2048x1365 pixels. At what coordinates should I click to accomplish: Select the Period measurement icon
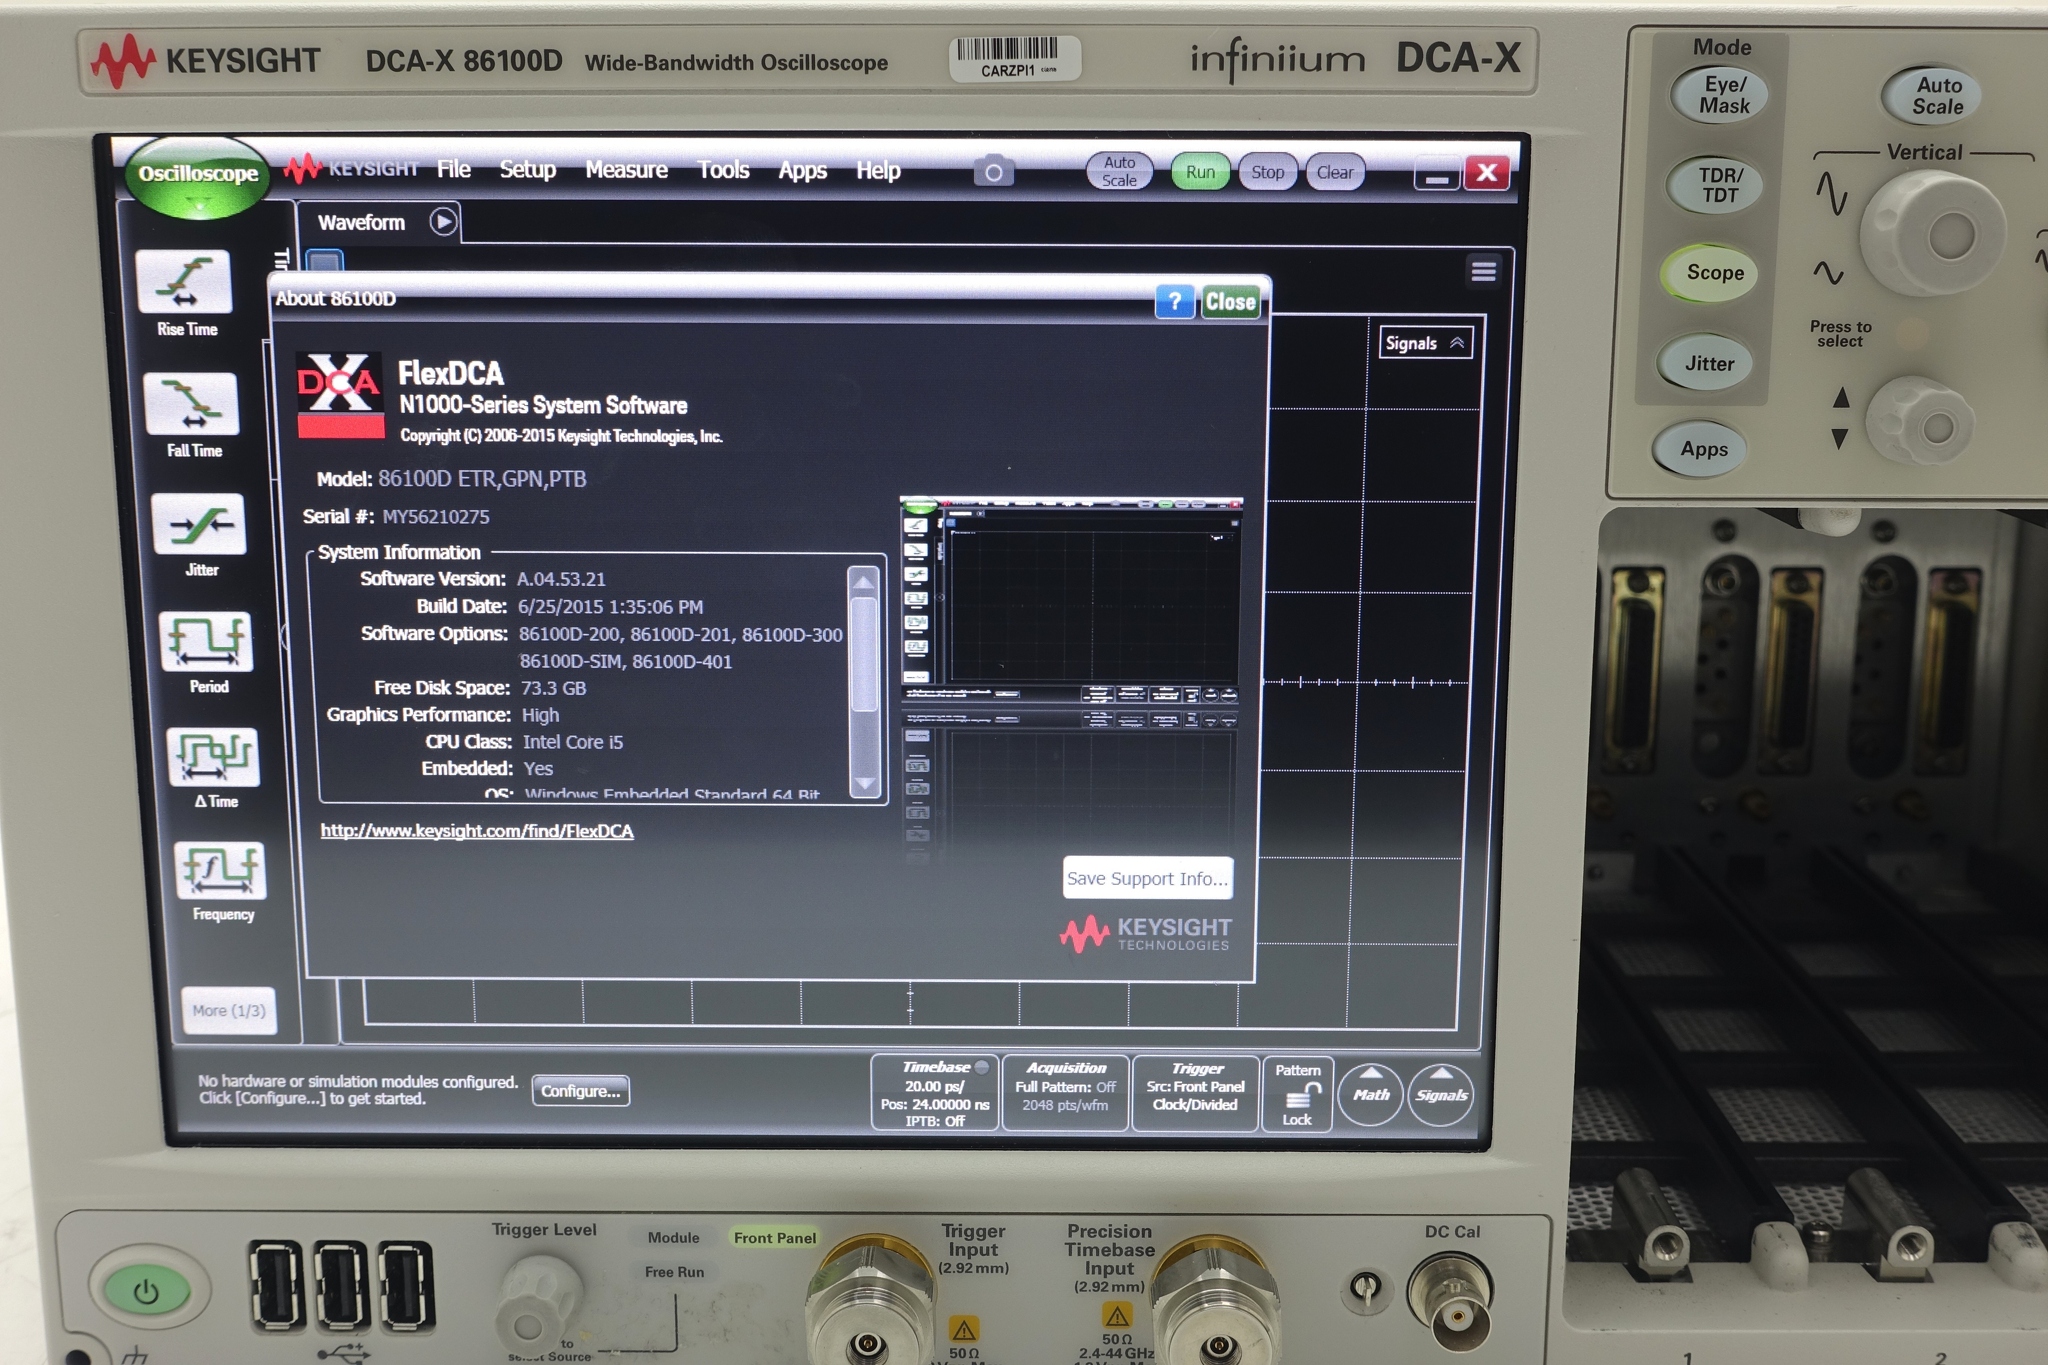coord(207,641)
